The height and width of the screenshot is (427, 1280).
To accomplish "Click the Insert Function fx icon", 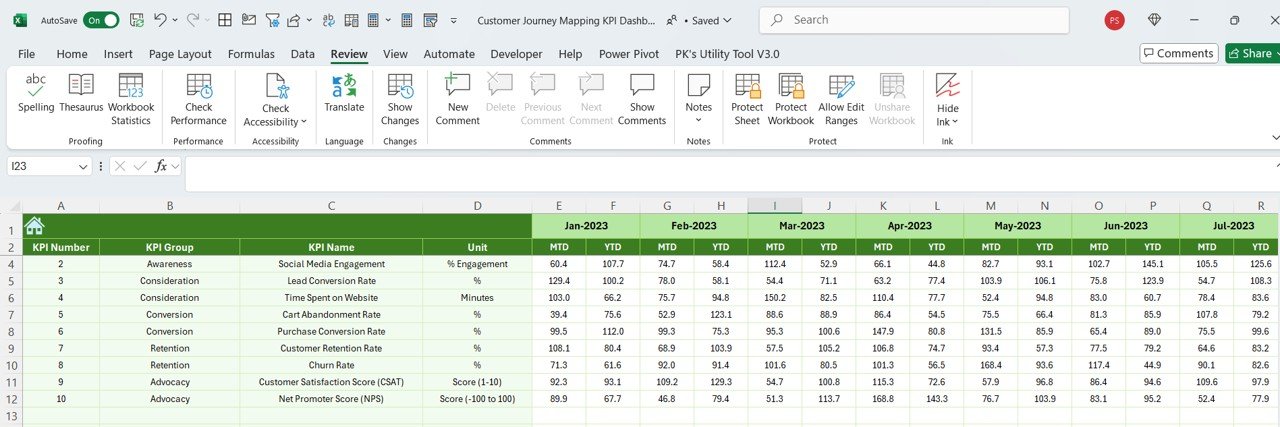I will click(161, 166).
